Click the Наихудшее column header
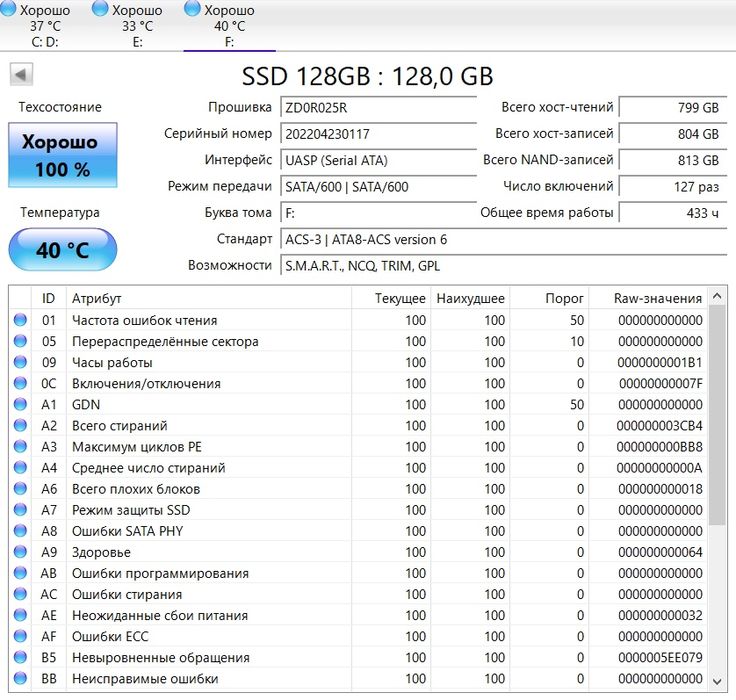Image resolution: width=736 pixels, height=700 pixels. [x=470, y=298]
